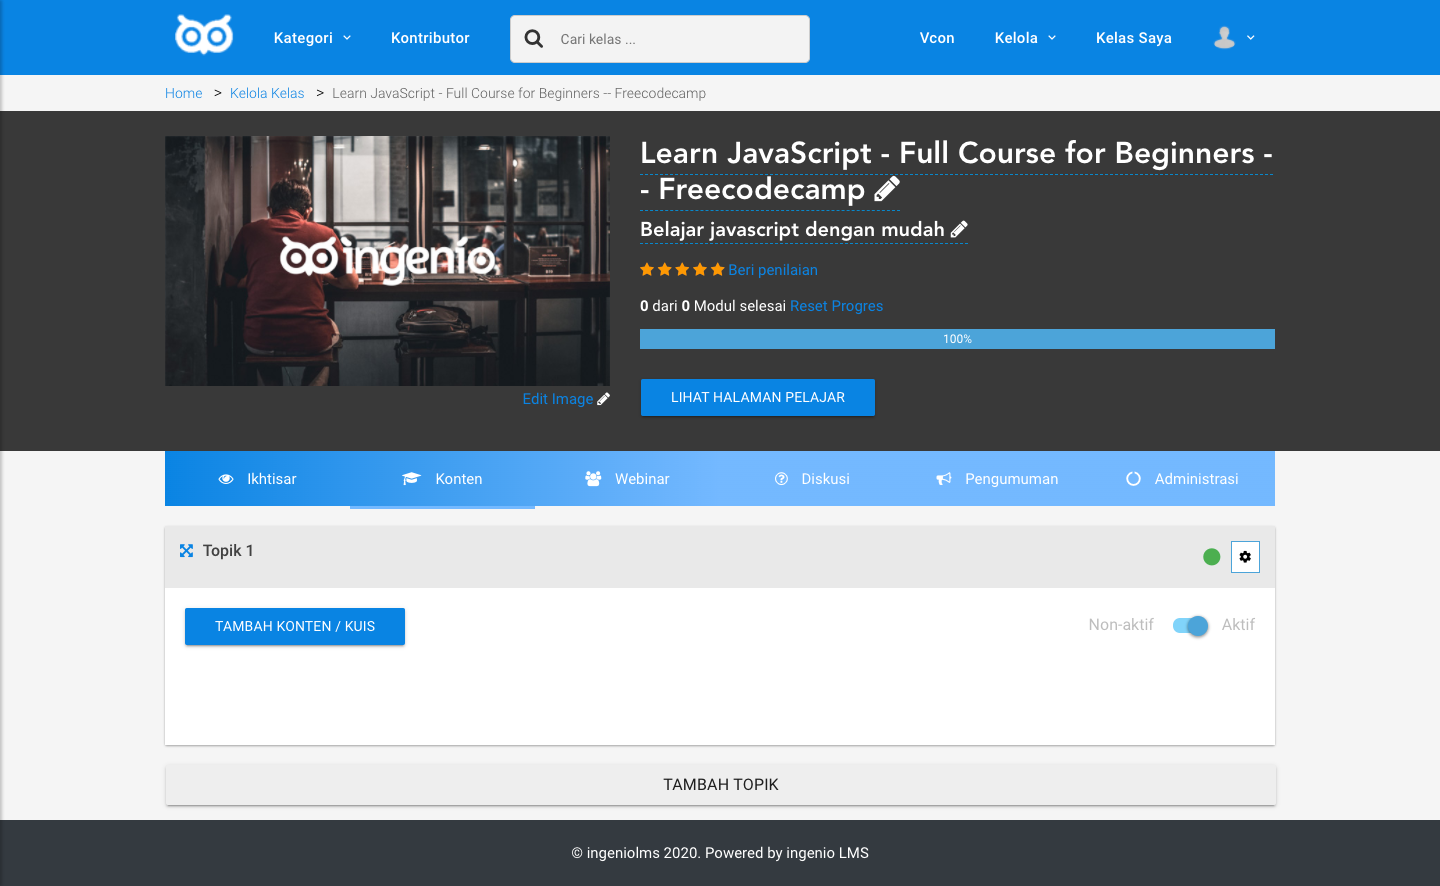Switch to the Administrasi tab
The width and height of the screenshot is (1440, 886).
pyautogui.click(x=1182, y=479)
